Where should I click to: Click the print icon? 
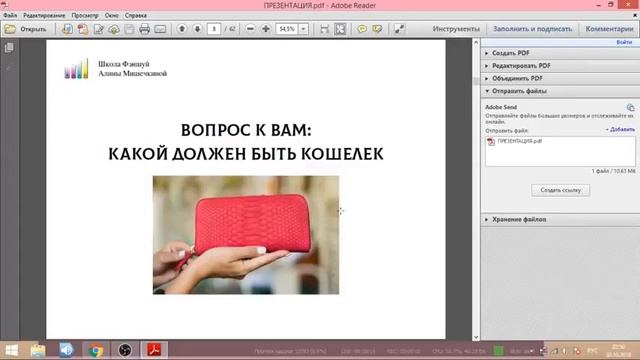[144, 29]
